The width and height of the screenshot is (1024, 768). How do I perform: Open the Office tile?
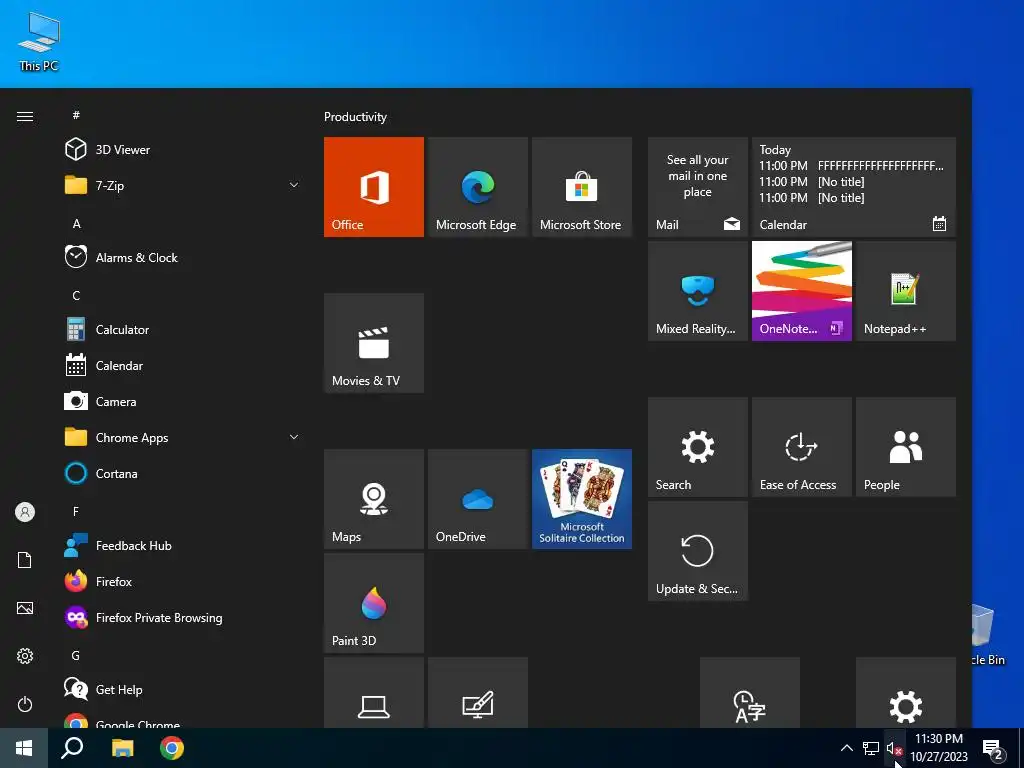tap(374, 187)
